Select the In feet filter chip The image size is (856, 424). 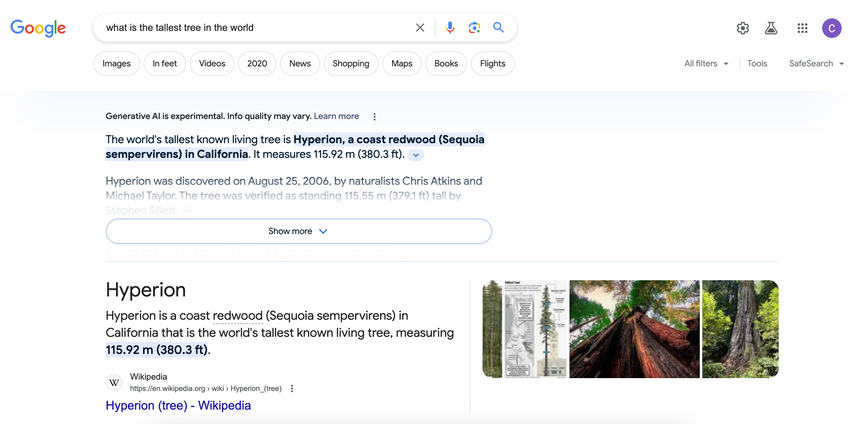click(165, 64)
